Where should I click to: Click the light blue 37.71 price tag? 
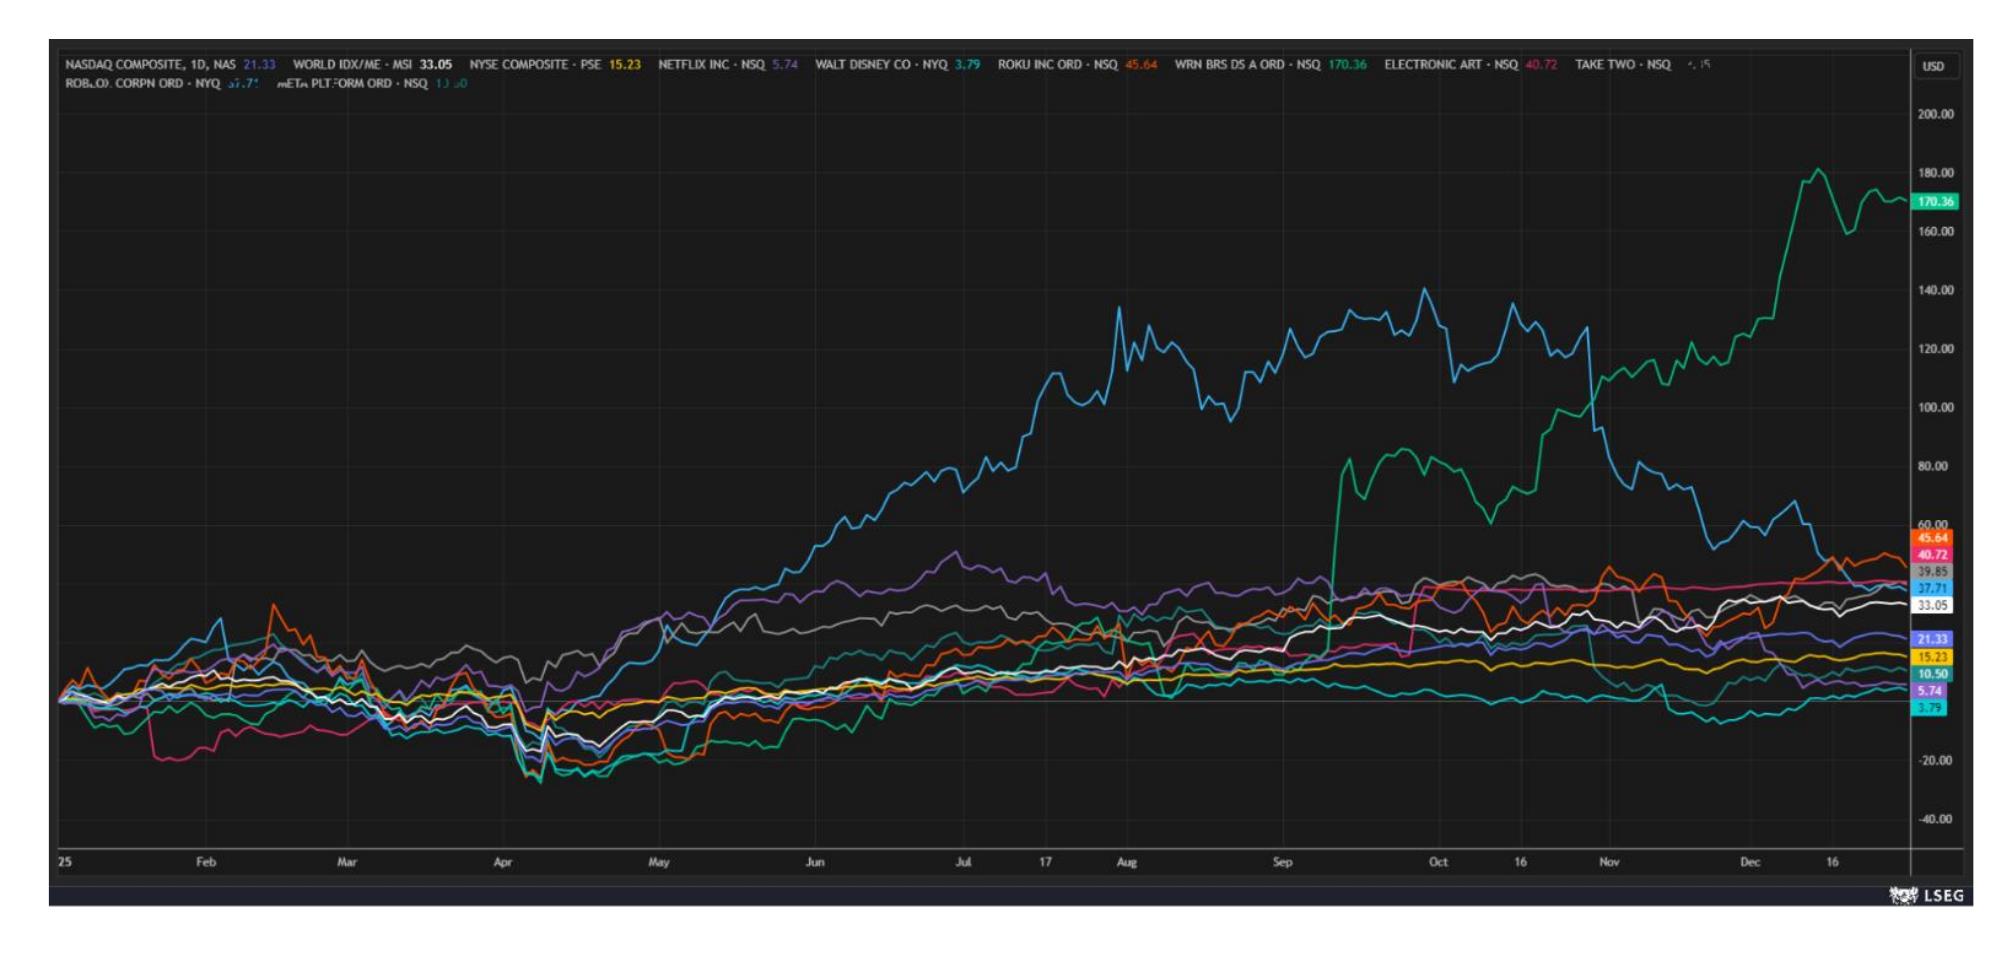1932,588
